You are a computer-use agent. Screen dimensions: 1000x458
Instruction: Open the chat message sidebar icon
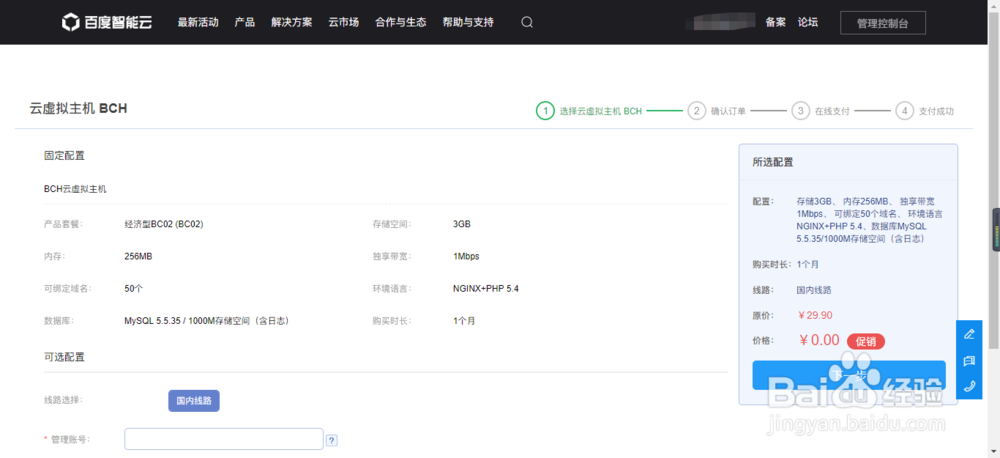tap(969, 361)
